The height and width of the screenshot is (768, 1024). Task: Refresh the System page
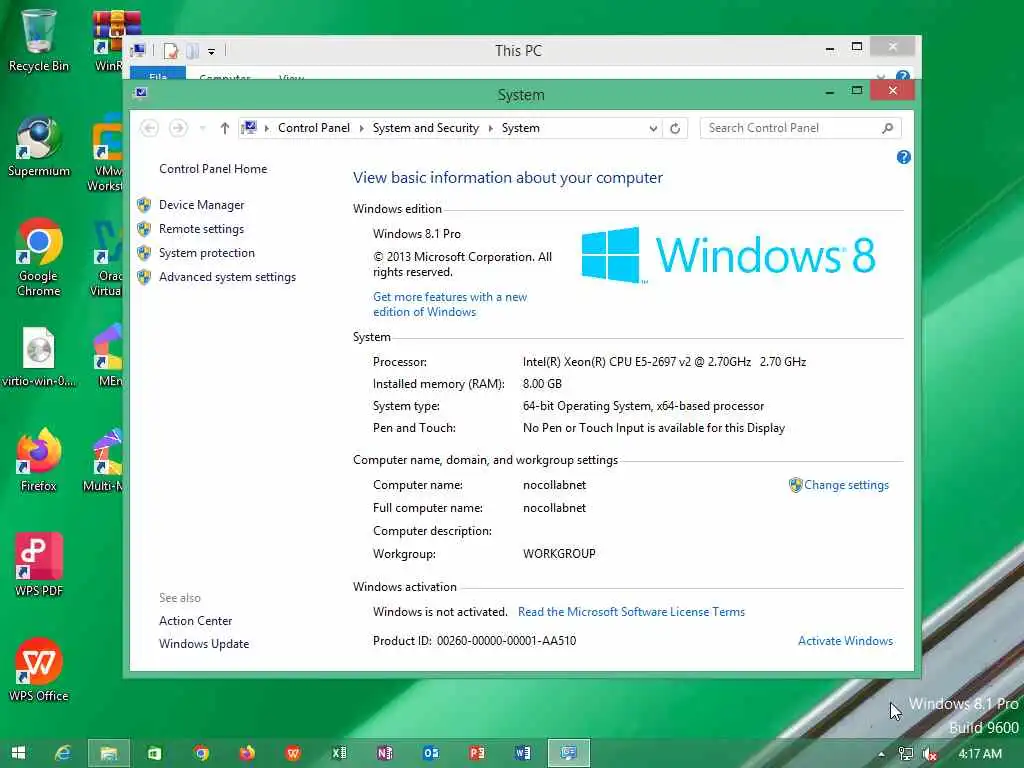point(675,128)
